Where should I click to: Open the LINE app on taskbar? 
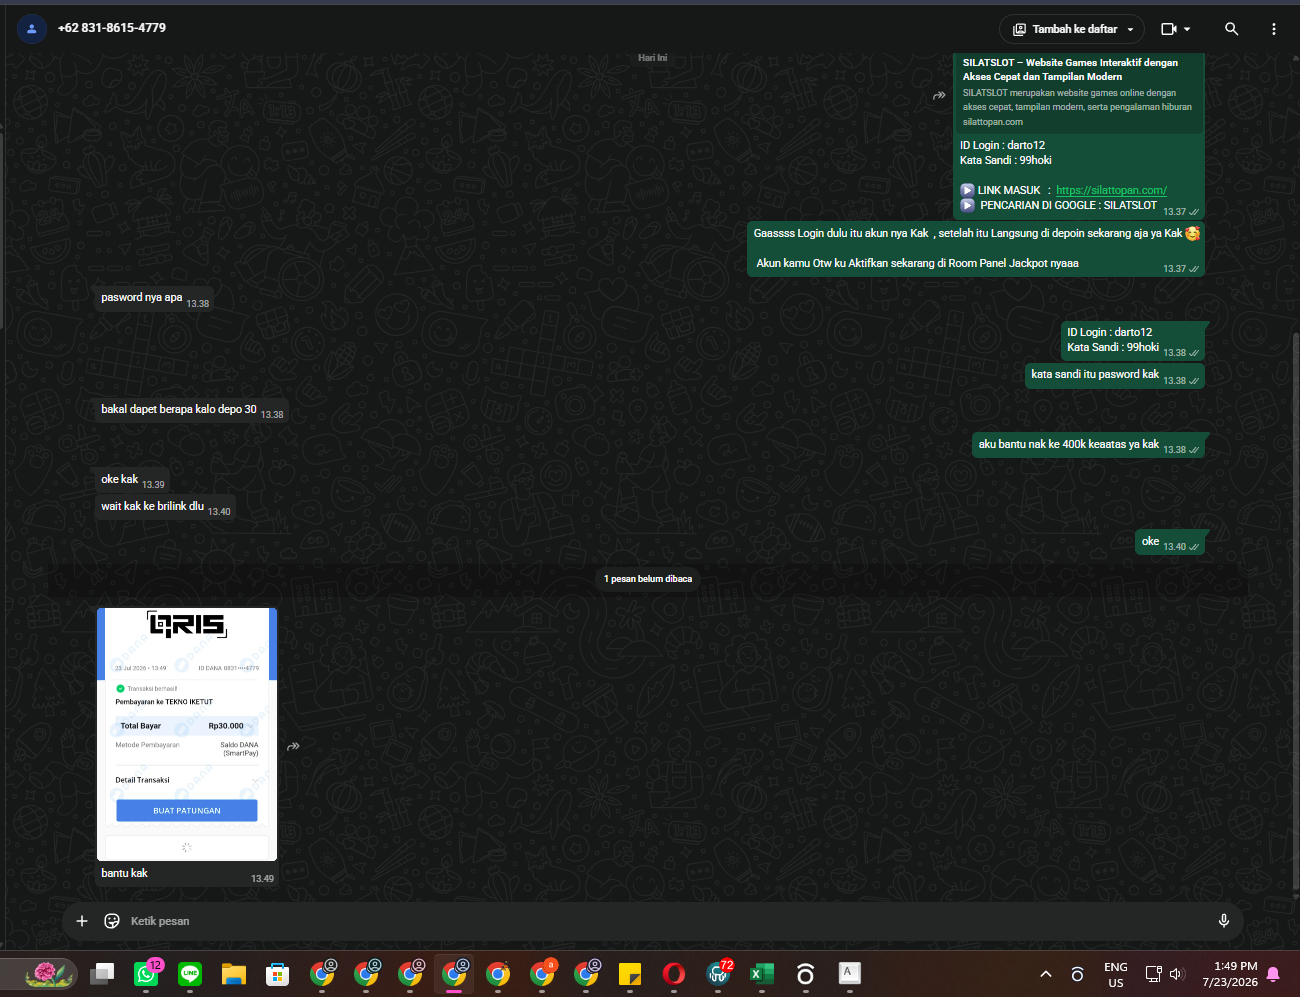190,974
